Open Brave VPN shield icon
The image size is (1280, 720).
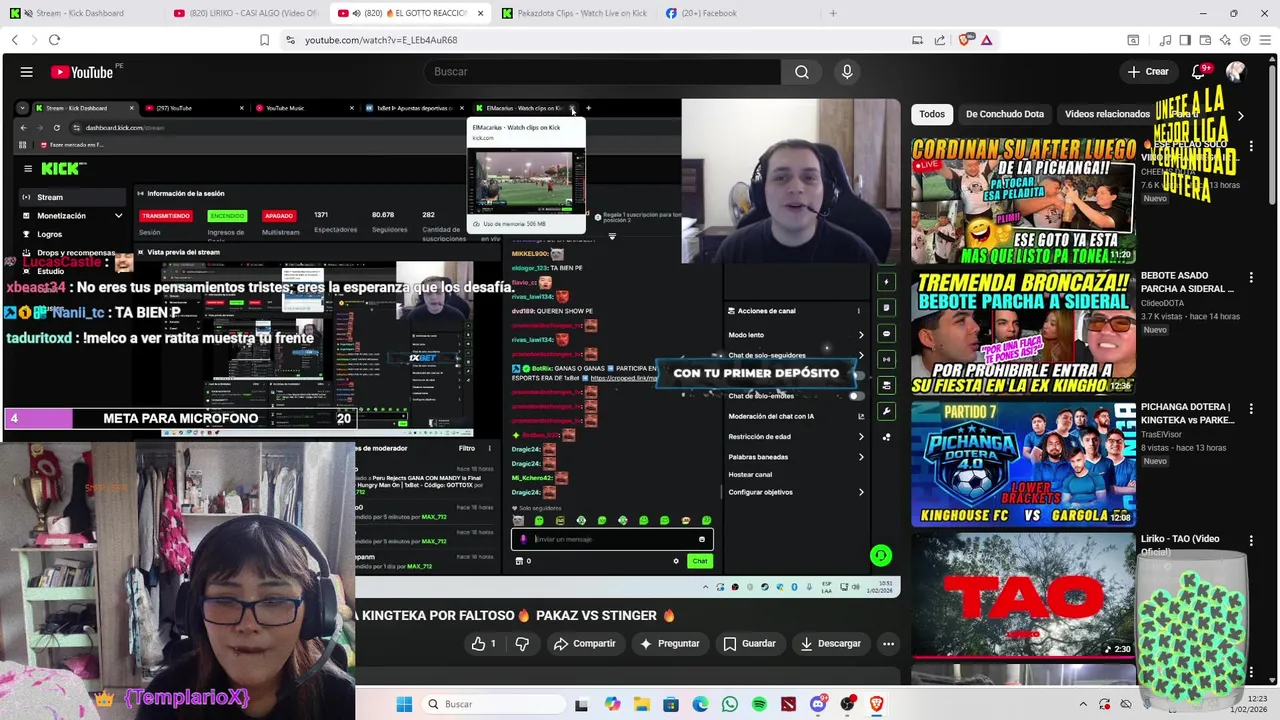1245,40
